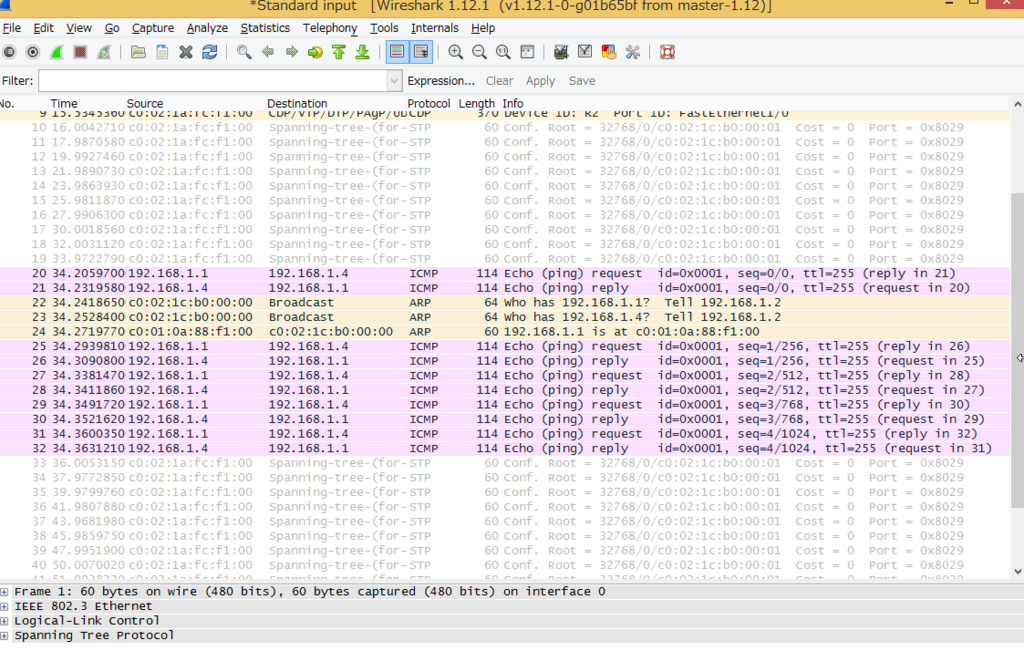Image resolution: width=1024 pixels, height=661 pixels.
Task: Zoom in on packet list text
Action: coord(456,52)
